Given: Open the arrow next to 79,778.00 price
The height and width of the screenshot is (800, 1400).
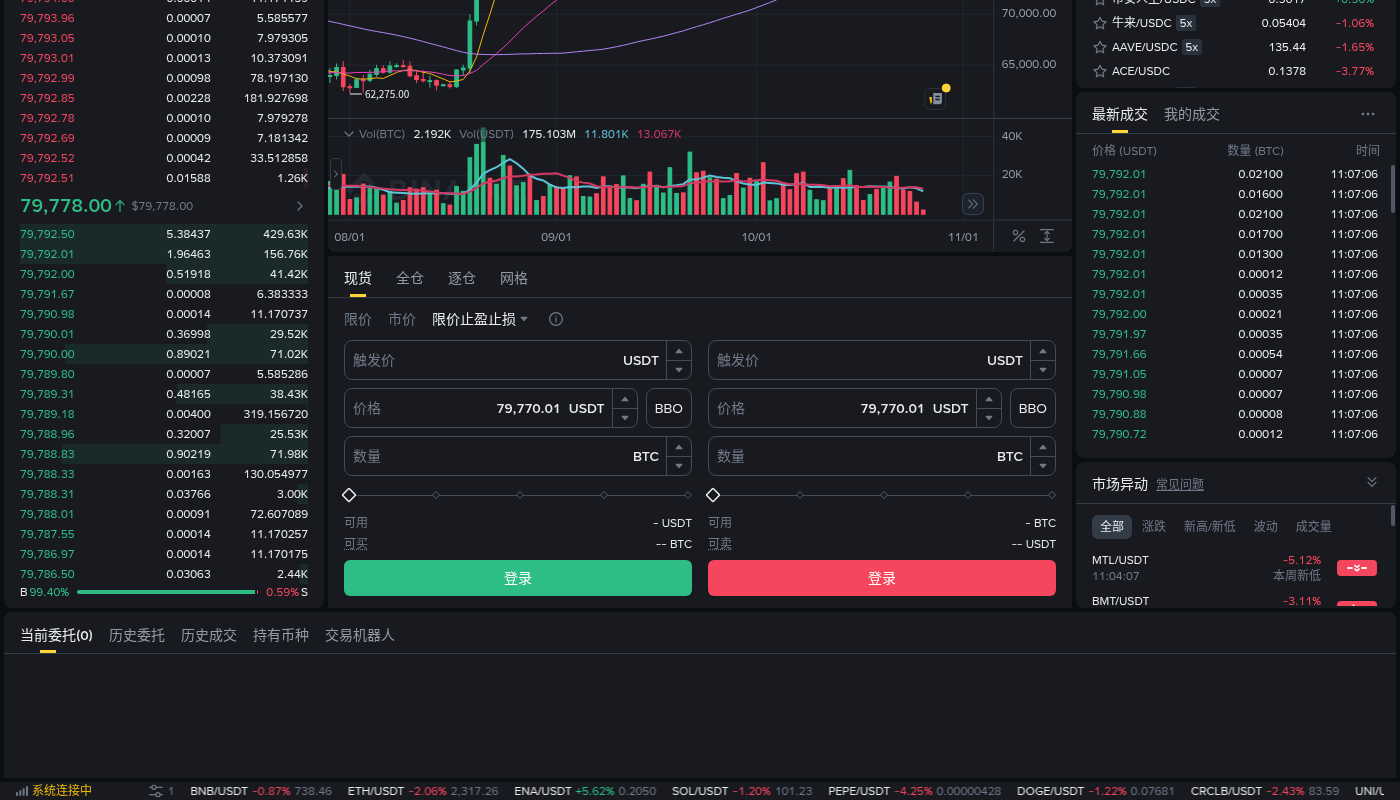Looking at the screenshot, I should tap(299, 206).
